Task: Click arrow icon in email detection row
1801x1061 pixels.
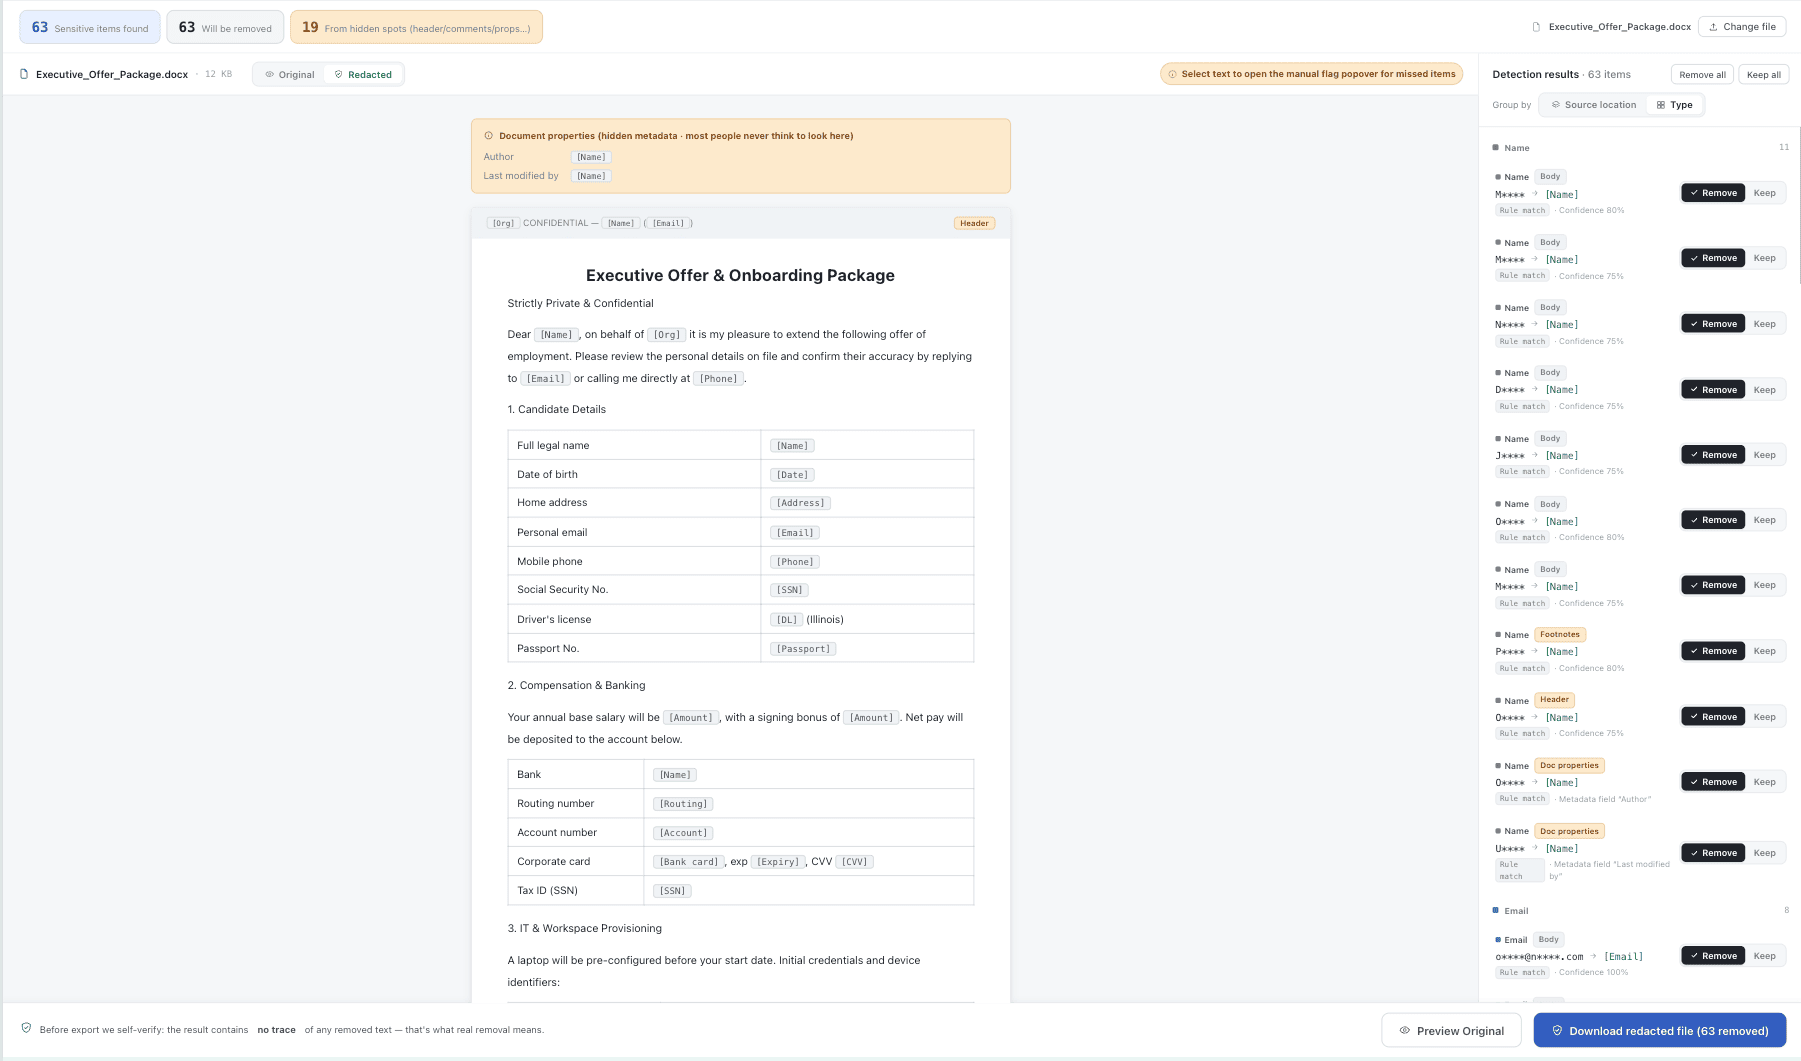Action: pyautogui.click(x=1594, y=956)
